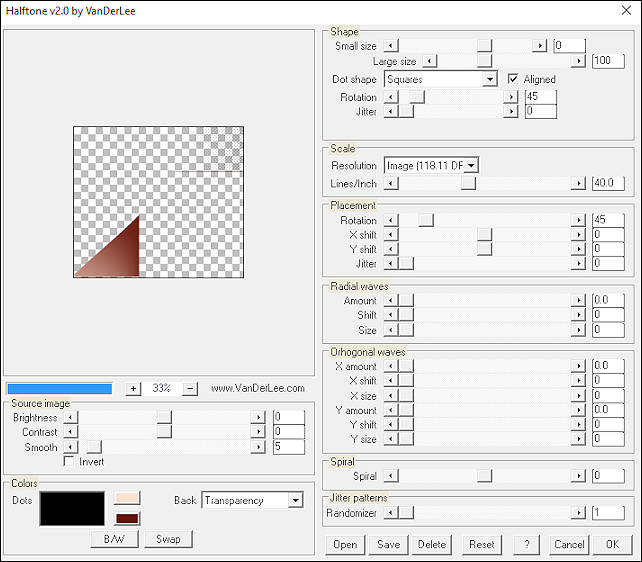Click left arrow of Lines/Inch slider
Screen dimensions: 642x562
click(x=391, y=183)
